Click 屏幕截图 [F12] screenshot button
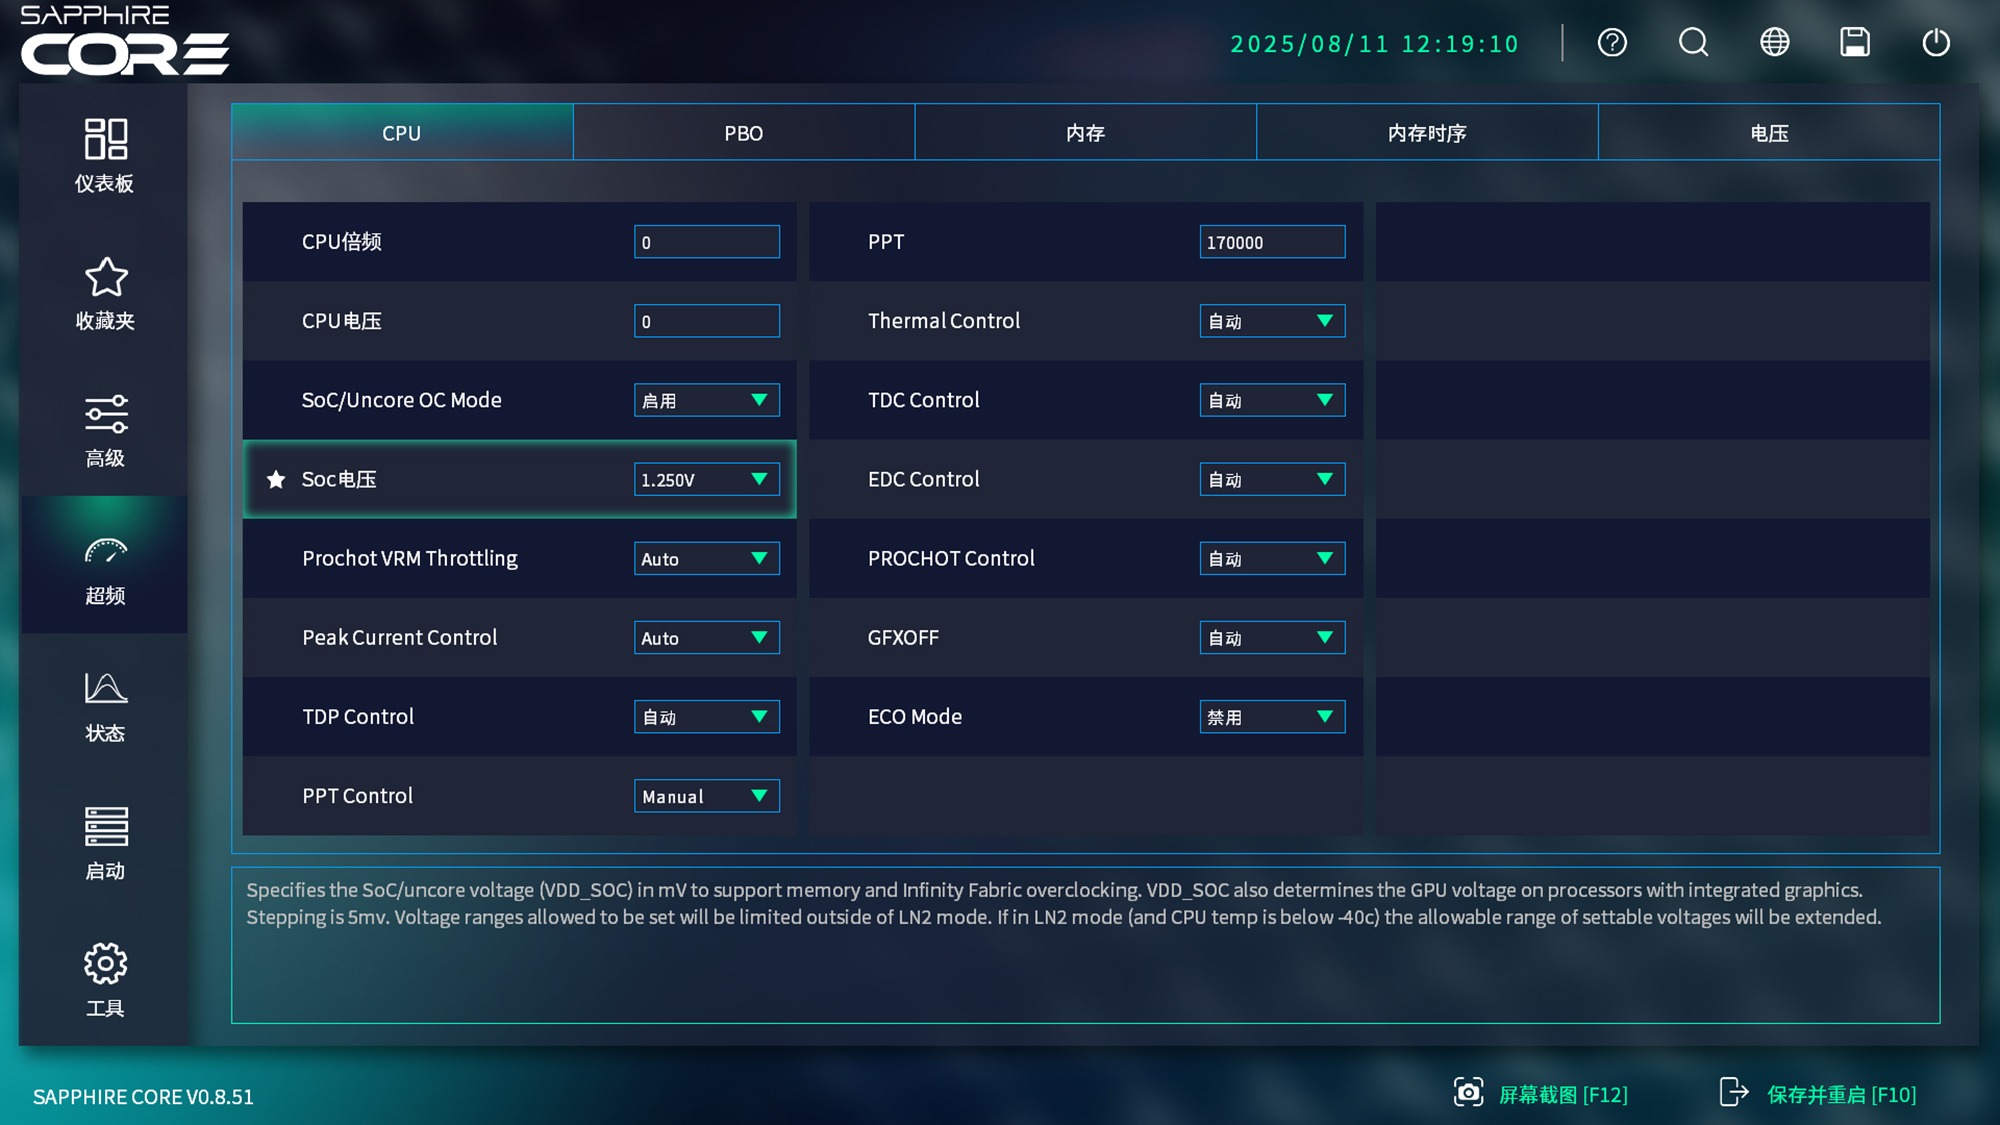The image size is (2000, 1125). coord(1541,1094)
